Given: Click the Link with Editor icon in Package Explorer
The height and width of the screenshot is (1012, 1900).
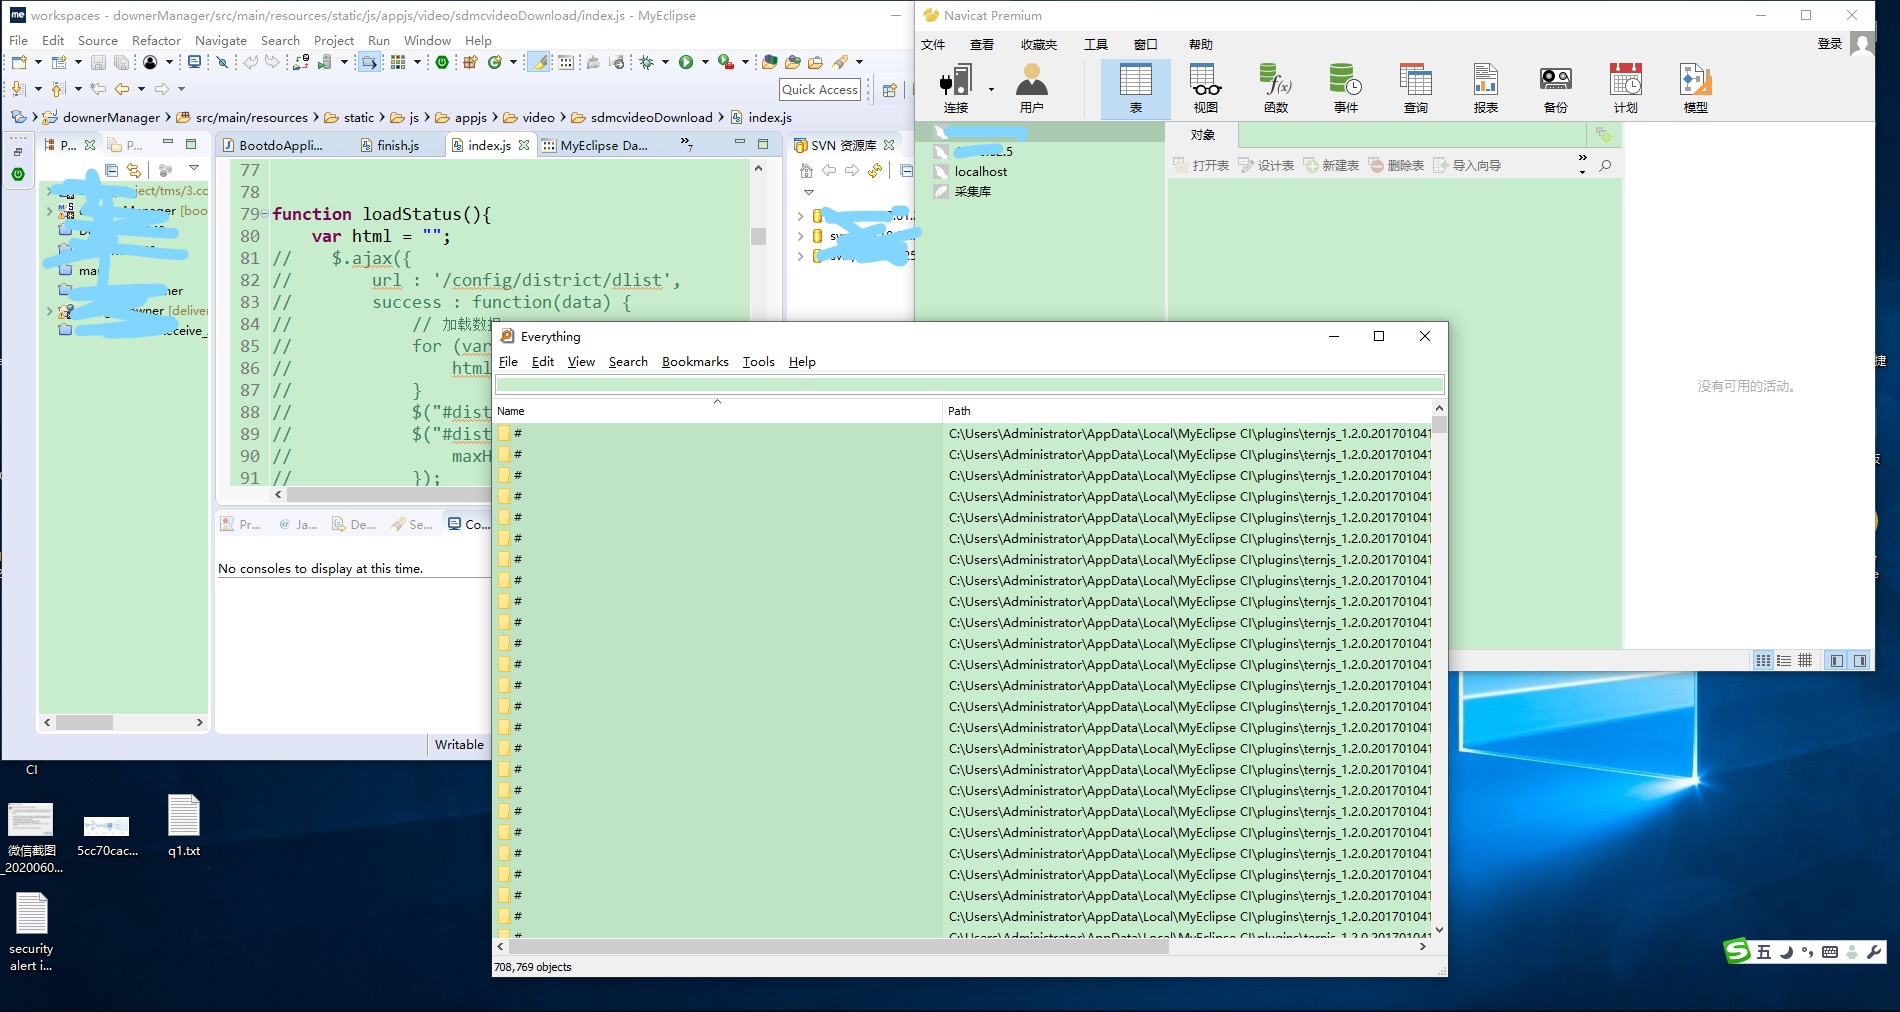Looking at the screenshot, I should click(133, 170).
